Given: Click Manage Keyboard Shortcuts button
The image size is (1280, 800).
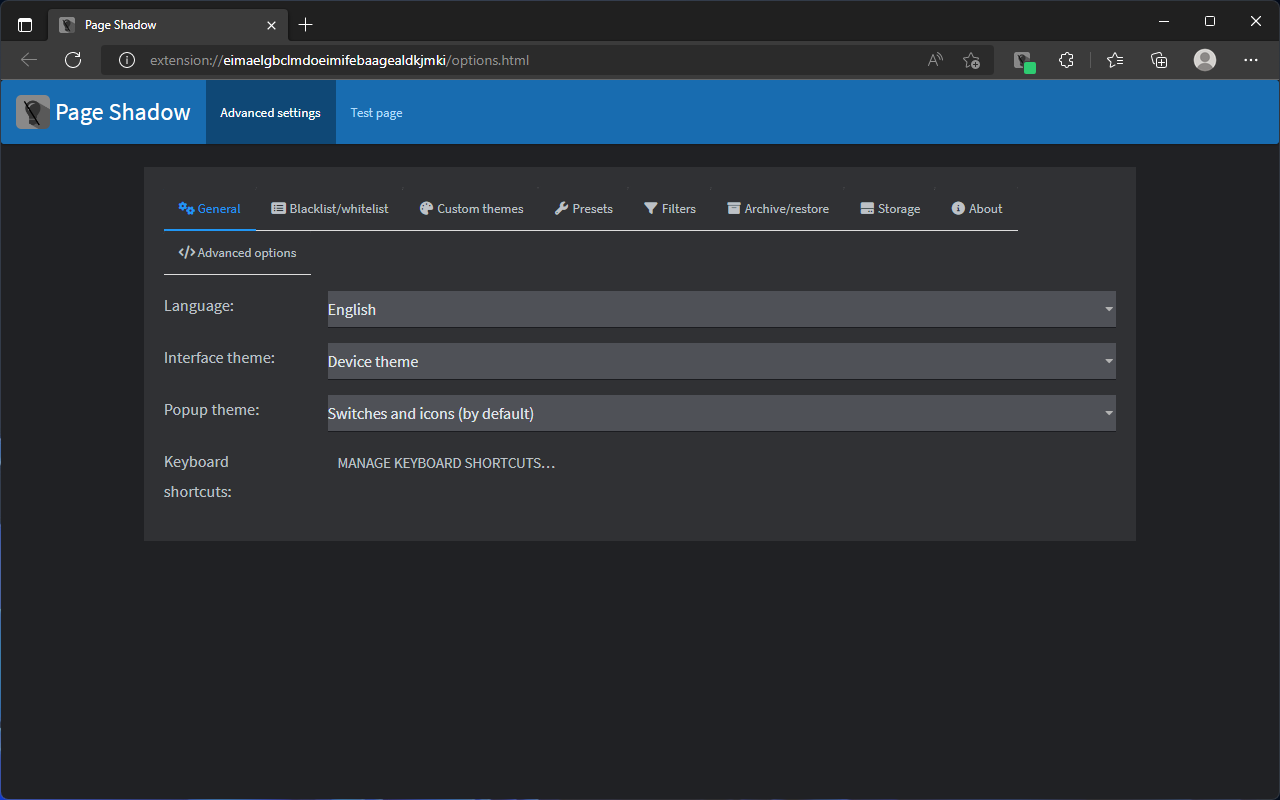Looking at the screenshot, I should 446,464.
